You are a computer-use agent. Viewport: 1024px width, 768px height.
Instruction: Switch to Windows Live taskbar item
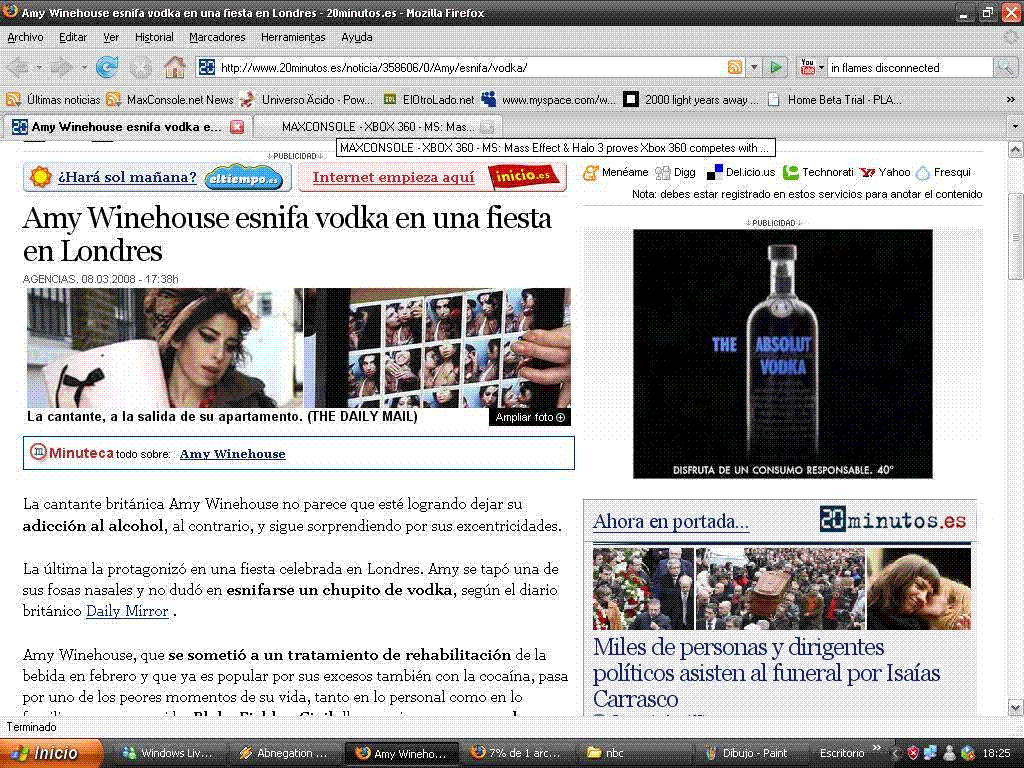(168, 753)
